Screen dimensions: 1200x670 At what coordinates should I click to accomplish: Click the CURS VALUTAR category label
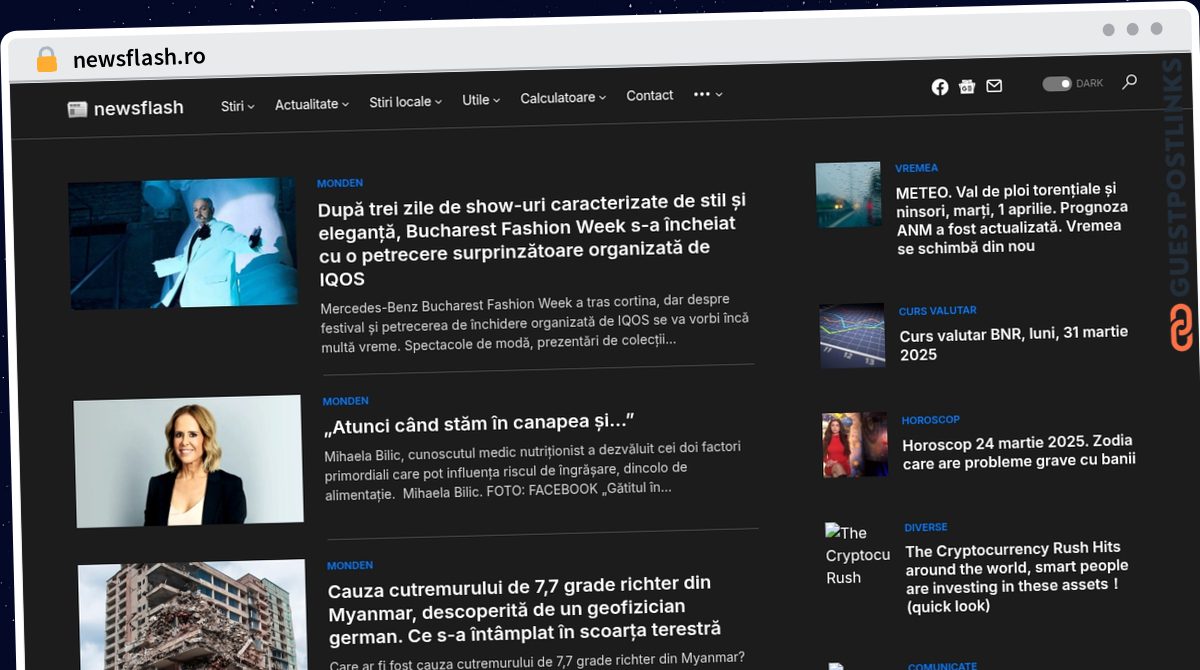tap(938, 311)
